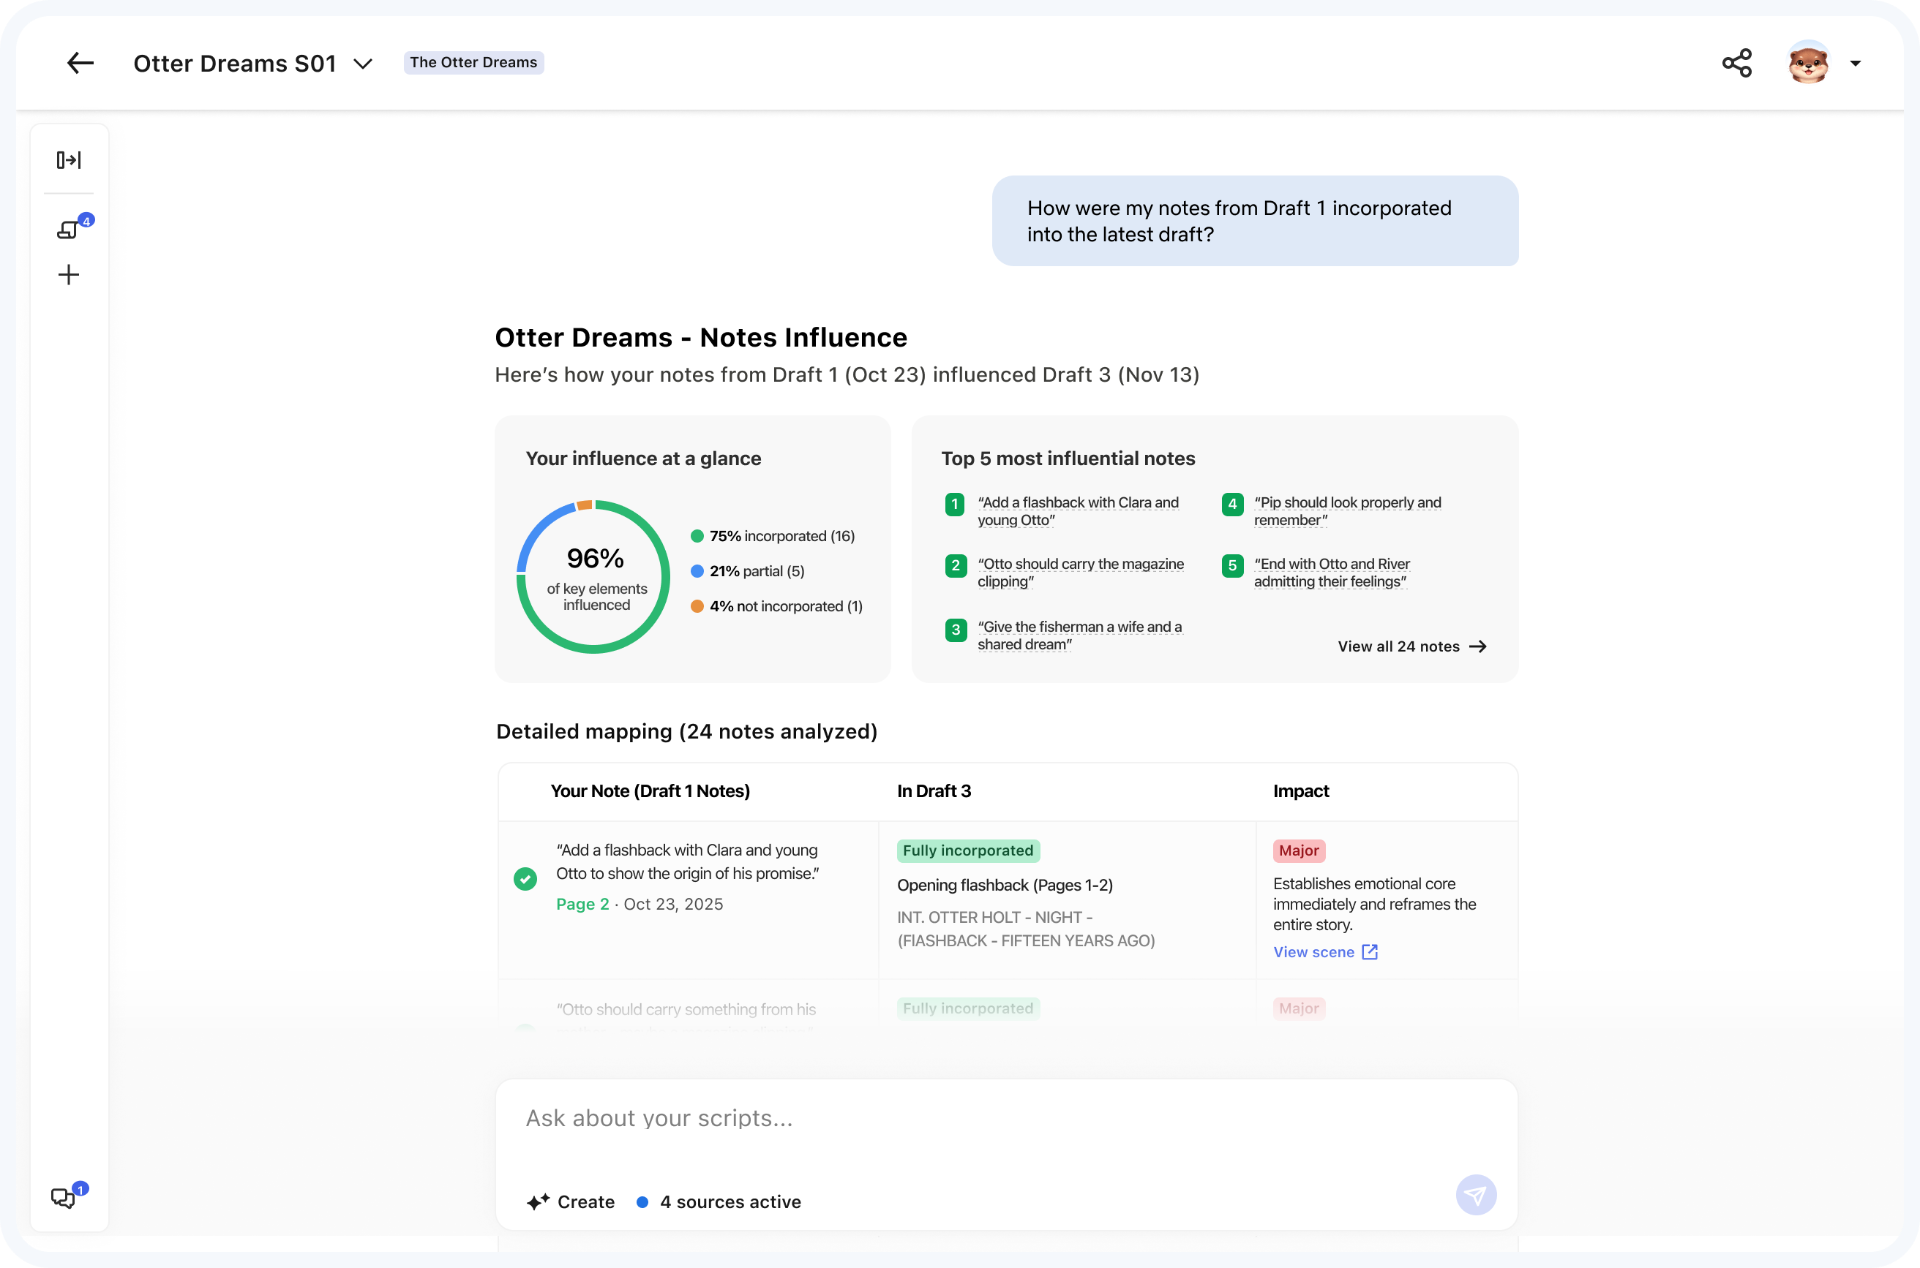Click the user question message bubble

1255,221
